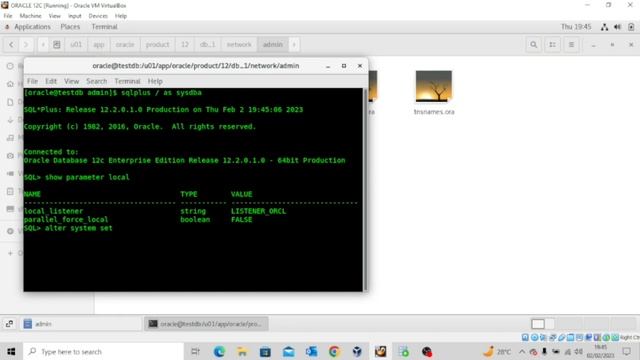Click weather 28°C widget on taskbar
This screenshot has width=640, height=360.
(497, 352)
